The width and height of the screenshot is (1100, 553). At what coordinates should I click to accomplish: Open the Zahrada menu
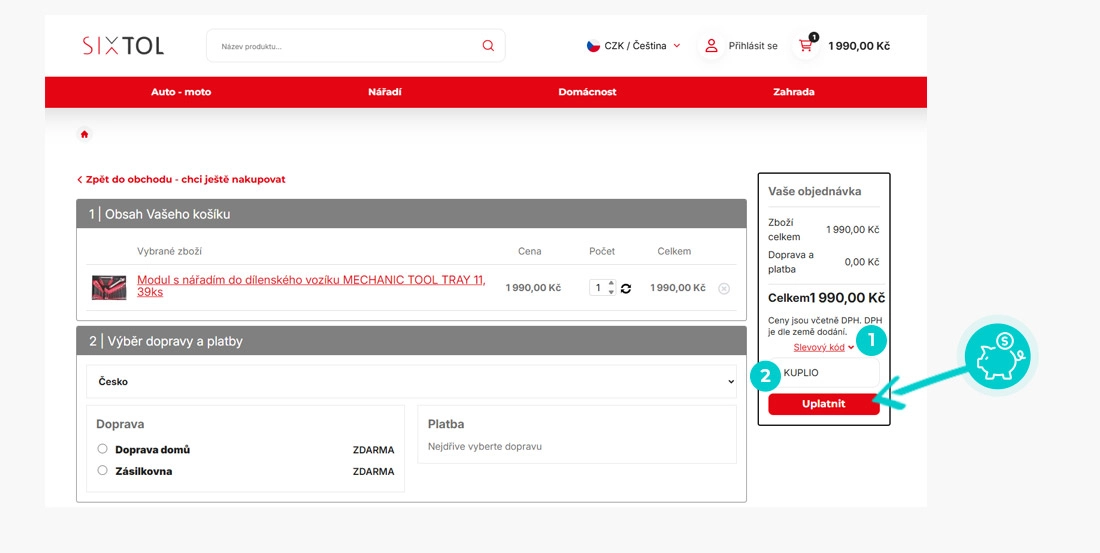pyautogui.click(x=793, y=92)
